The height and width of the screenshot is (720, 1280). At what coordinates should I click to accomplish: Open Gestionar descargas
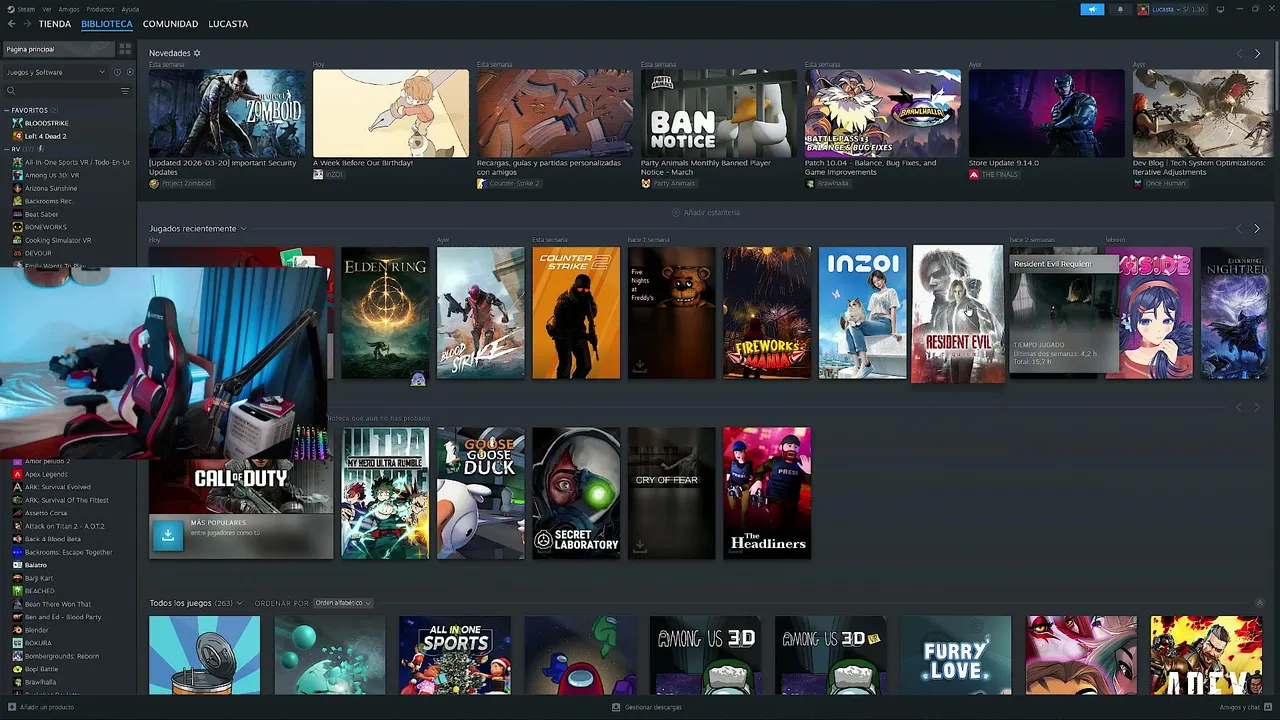647,707
